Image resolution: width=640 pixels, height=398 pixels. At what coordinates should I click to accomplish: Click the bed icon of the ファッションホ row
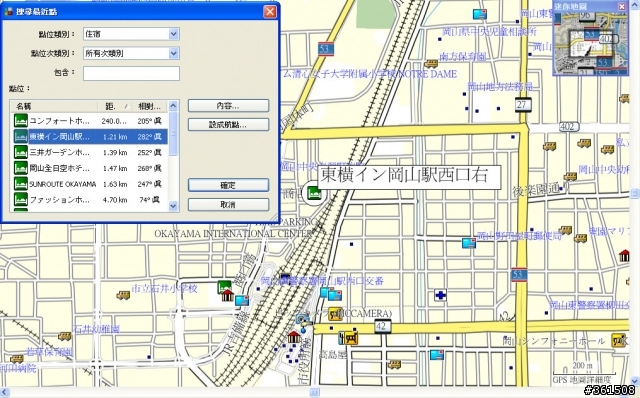point(21,199)
